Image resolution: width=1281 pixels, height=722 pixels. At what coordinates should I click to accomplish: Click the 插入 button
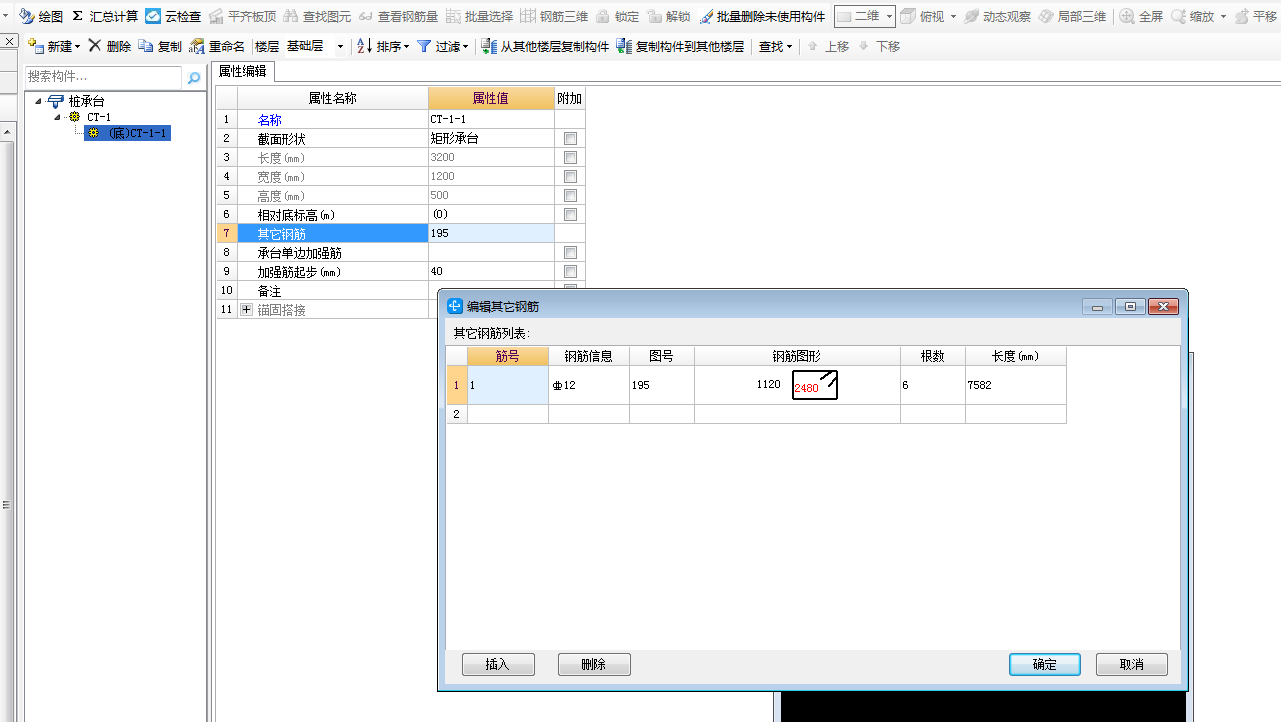click(x=498, y=665)
